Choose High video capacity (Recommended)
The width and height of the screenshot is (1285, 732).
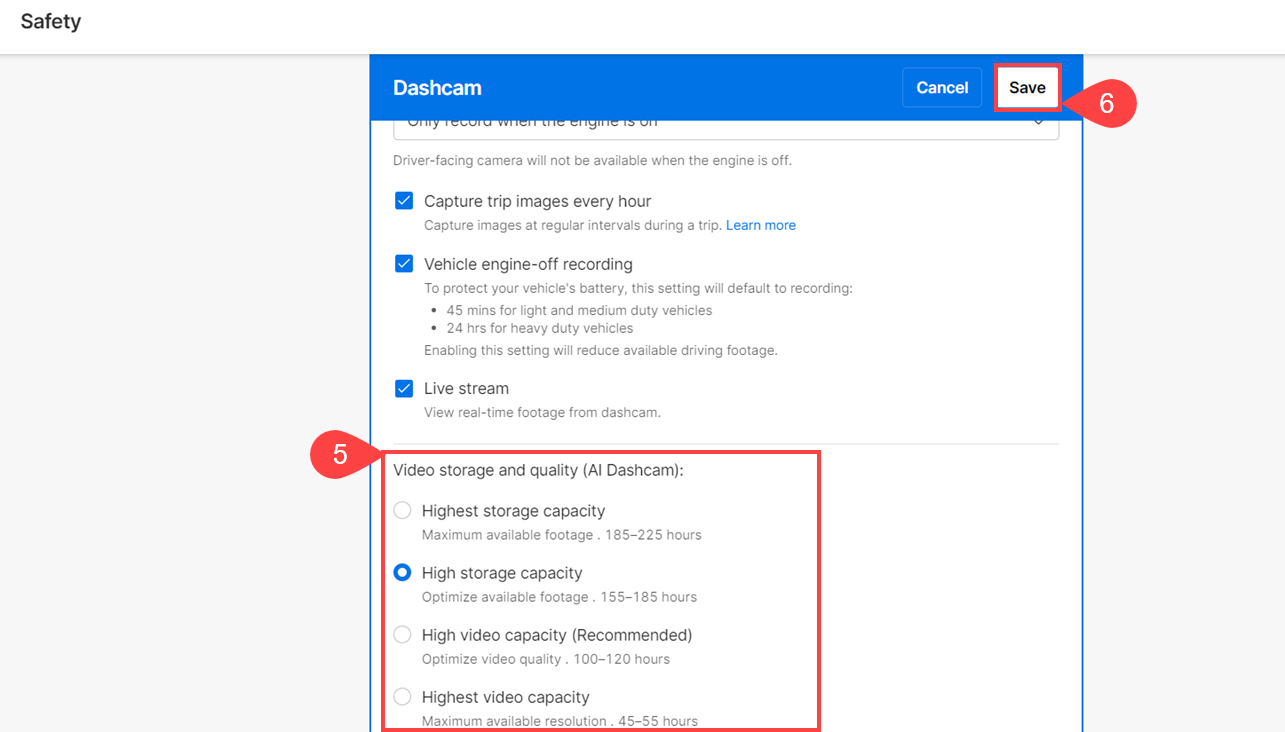click(402, 635)
